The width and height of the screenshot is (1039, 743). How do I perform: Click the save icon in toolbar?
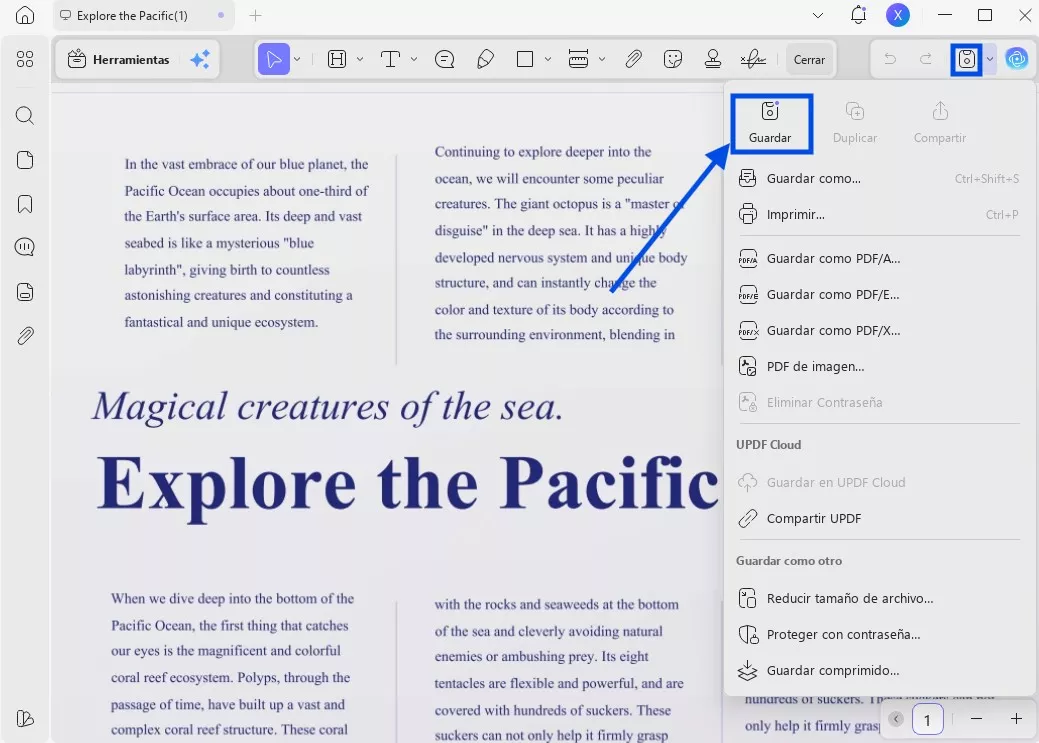pos(967,60)
